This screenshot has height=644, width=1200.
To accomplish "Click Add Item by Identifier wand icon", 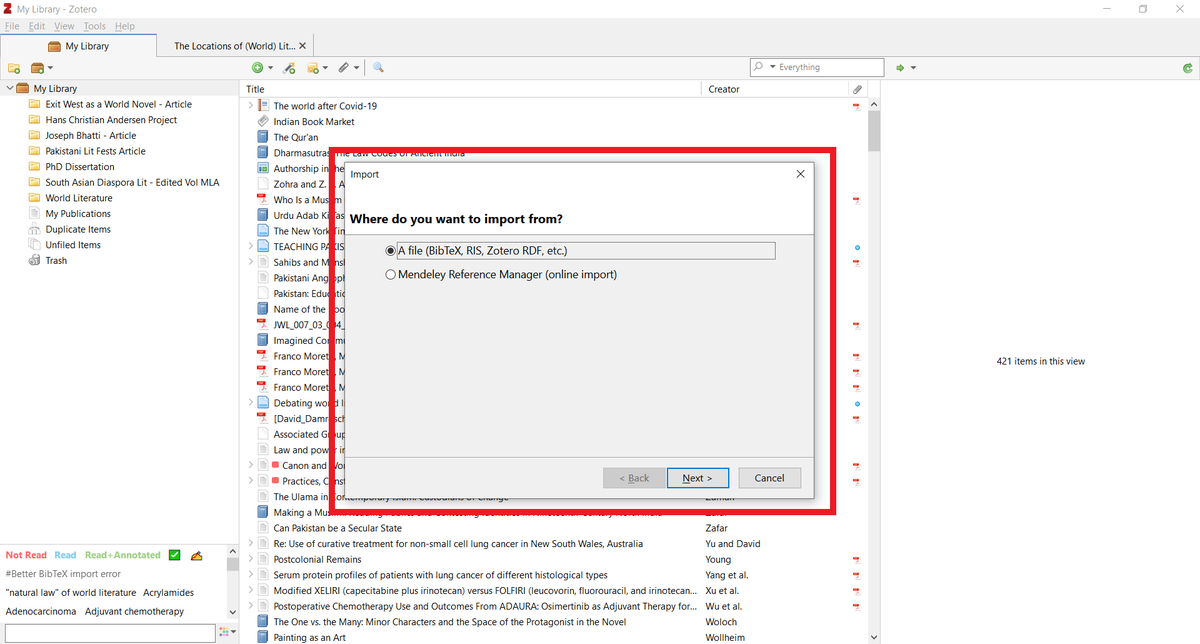I will pyautogui.click(x=289, y=68).
